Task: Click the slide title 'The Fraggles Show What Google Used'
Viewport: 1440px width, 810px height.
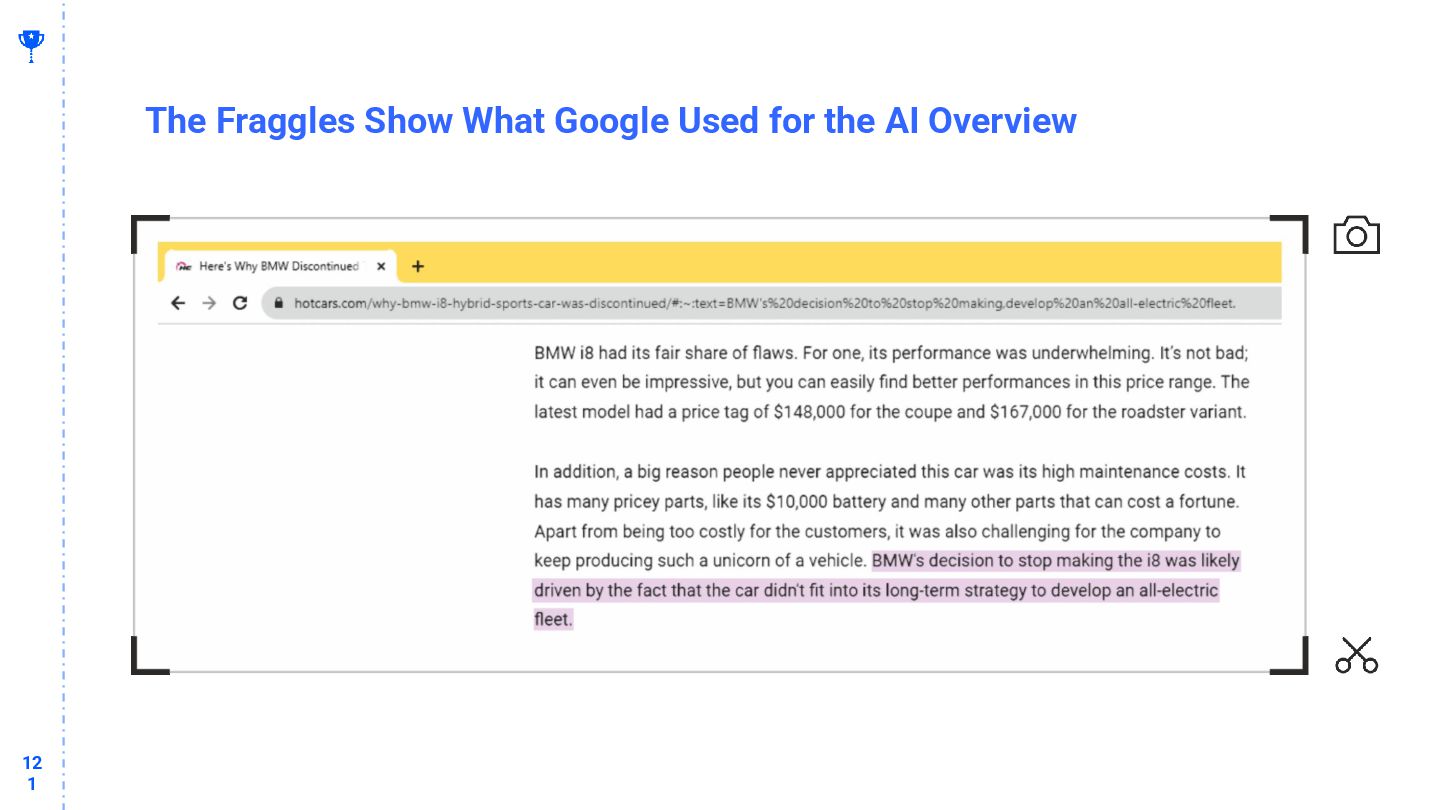Action: 611,121
